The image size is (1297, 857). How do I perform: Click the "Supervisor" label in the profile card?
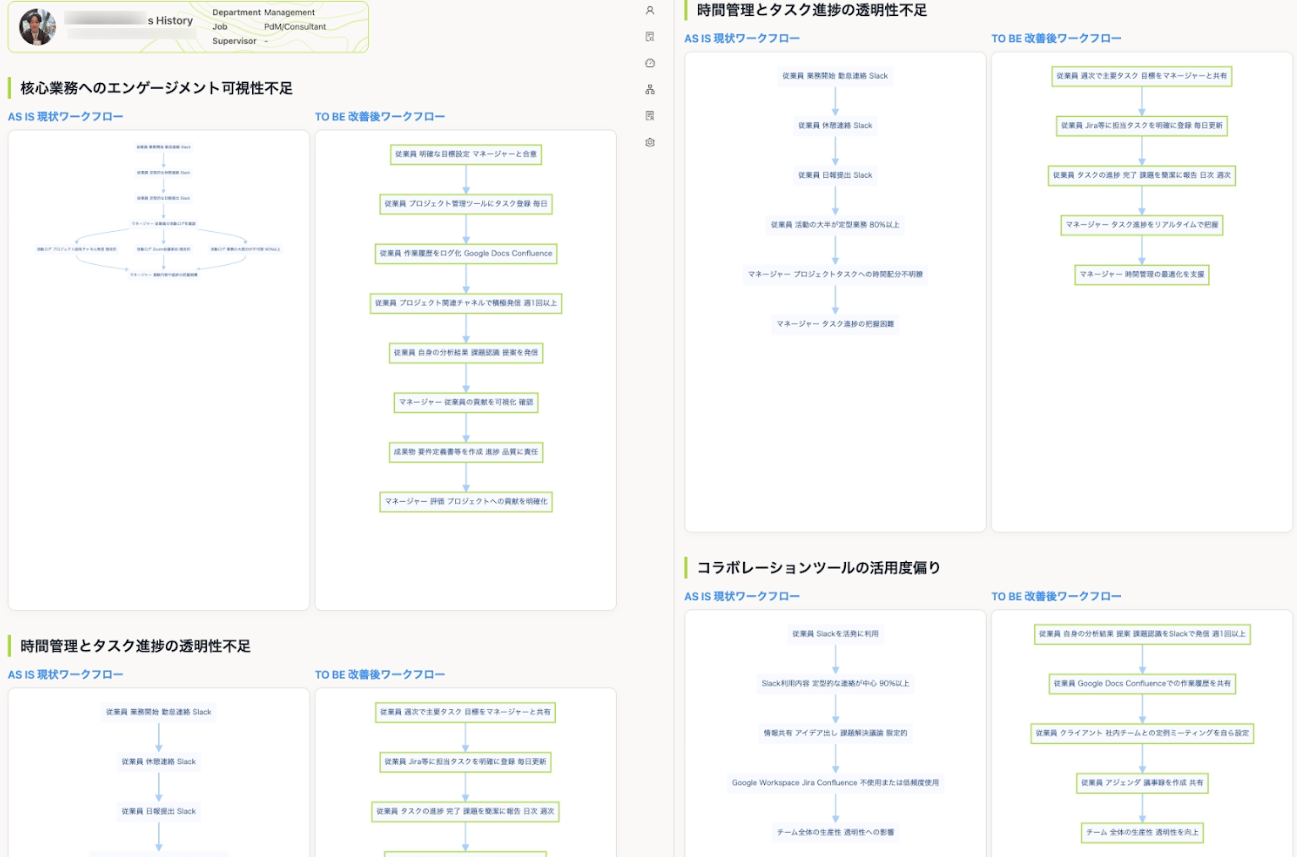tap(234, 41)
